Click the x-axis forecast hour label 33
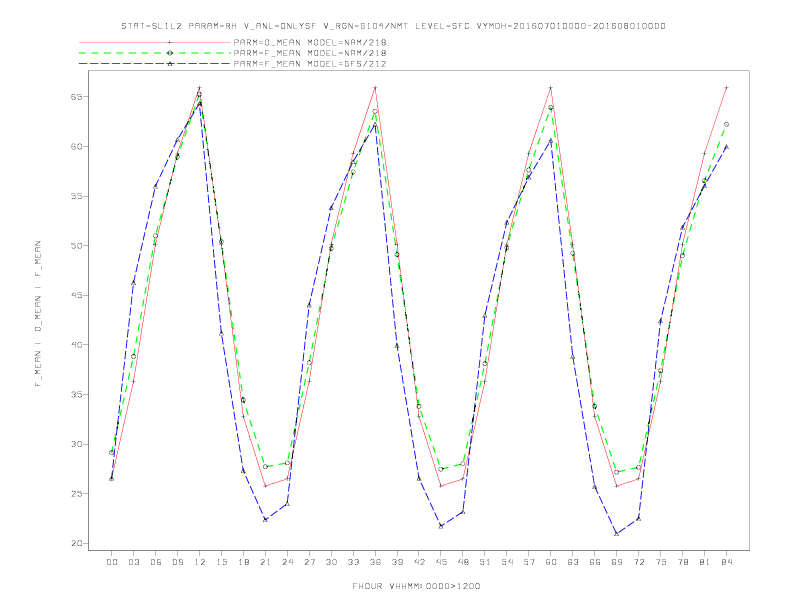This screenshot has height=612, width=792. click(x=353, y=562)
